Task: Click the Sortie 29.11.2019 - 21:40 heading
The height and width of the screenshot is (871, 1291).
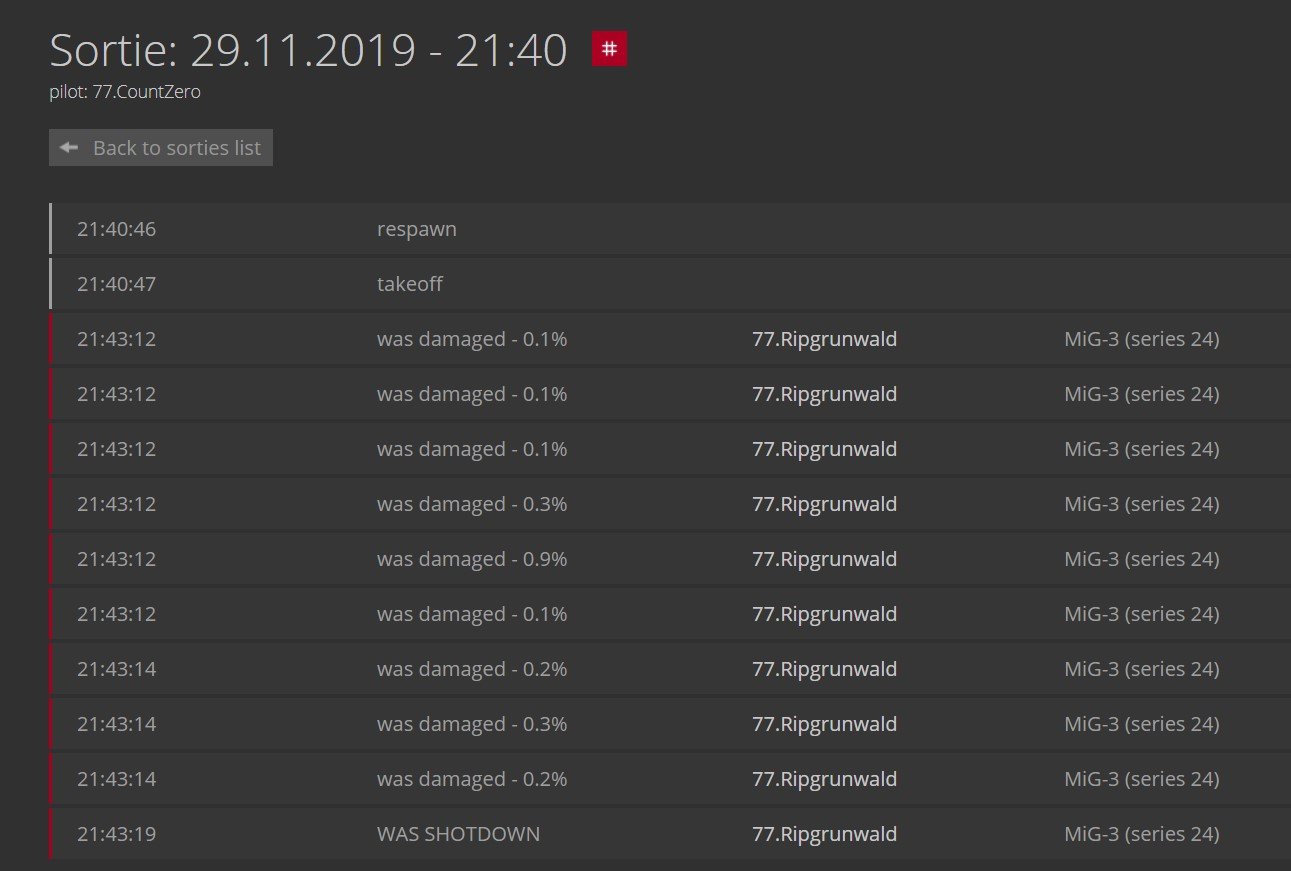Action: [308, 50]
